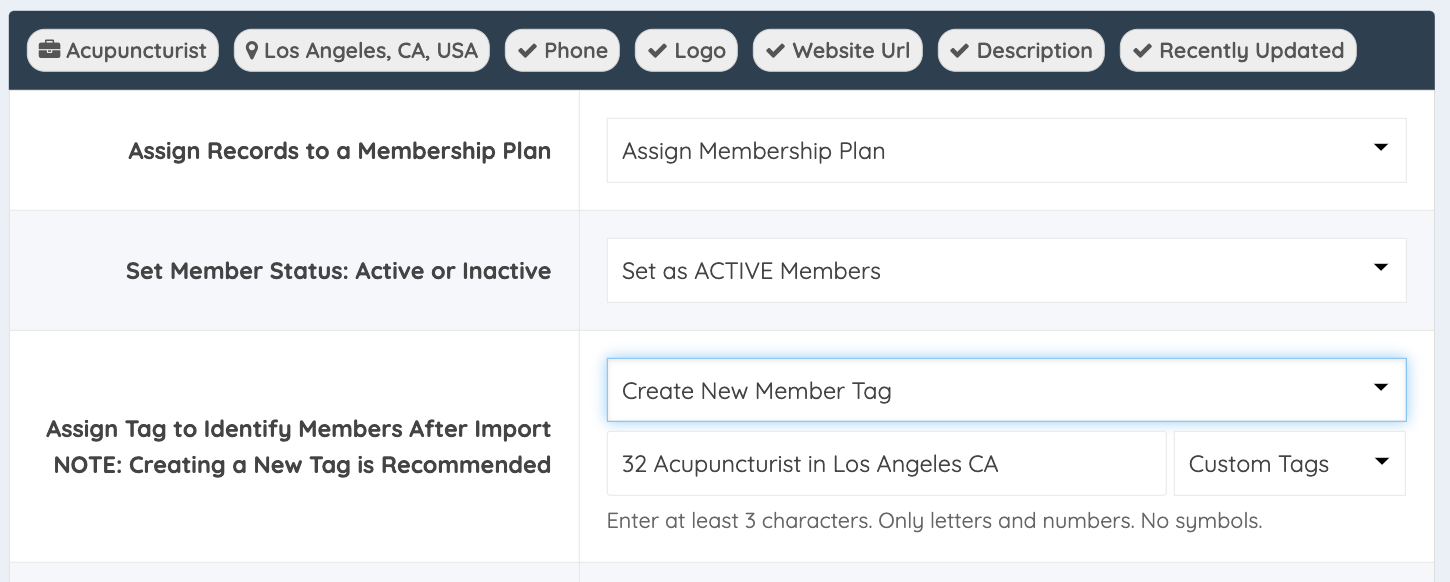
Task: Click the checkmark icon on Description chip
Action: click(959, 51)
